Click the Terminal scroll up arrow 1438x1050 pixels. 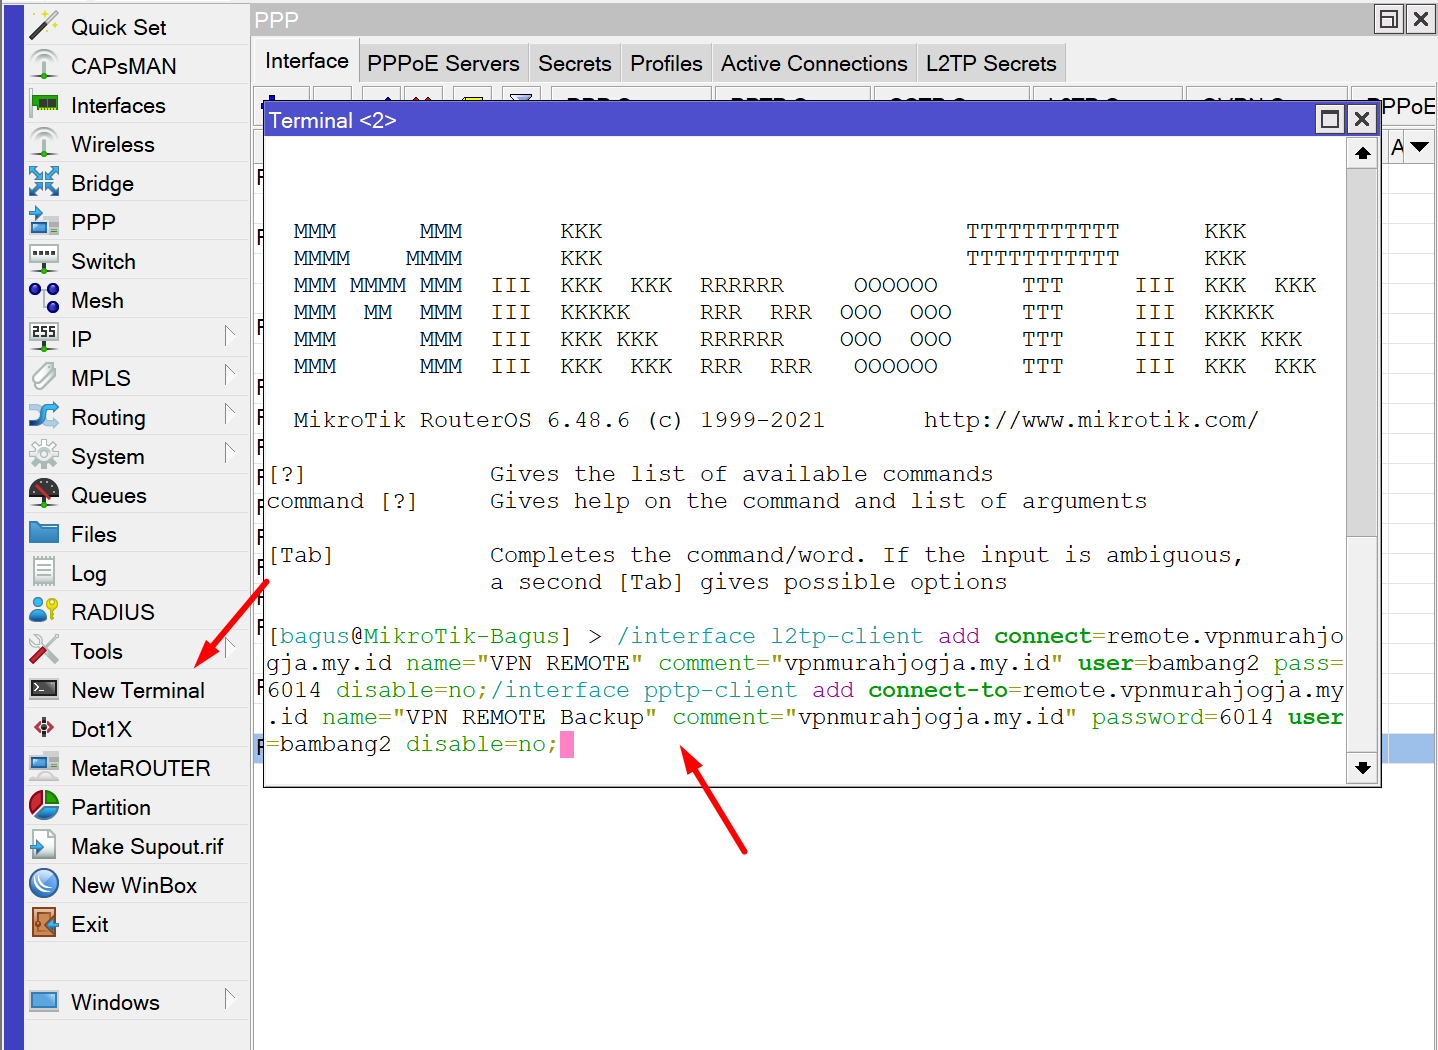click(1362, 153)
